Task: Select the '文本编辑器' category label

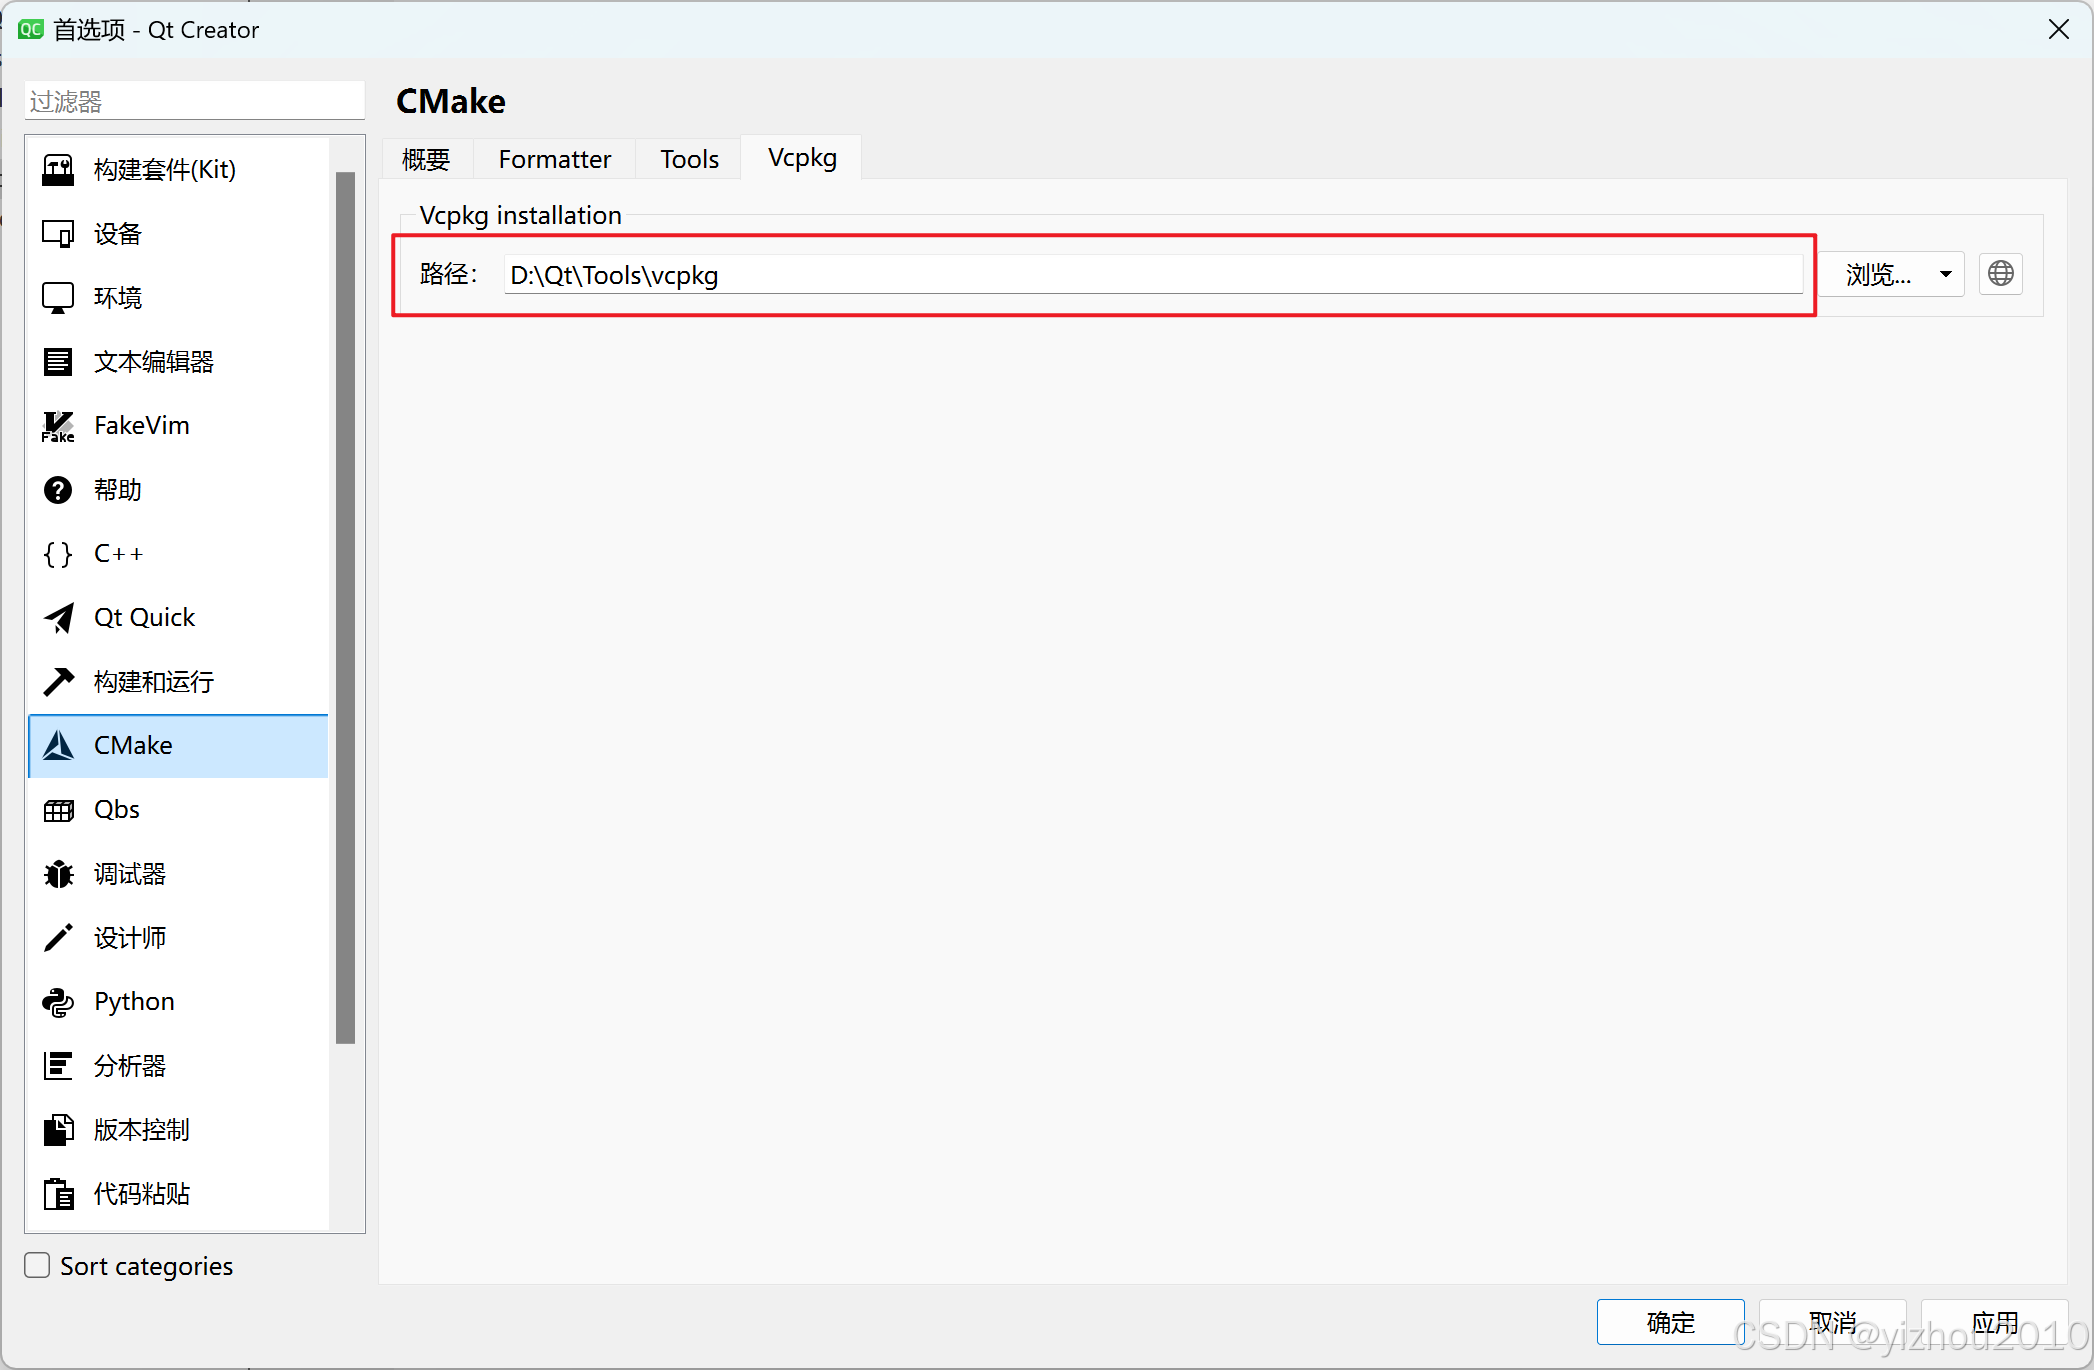Action: coord(154,362)
